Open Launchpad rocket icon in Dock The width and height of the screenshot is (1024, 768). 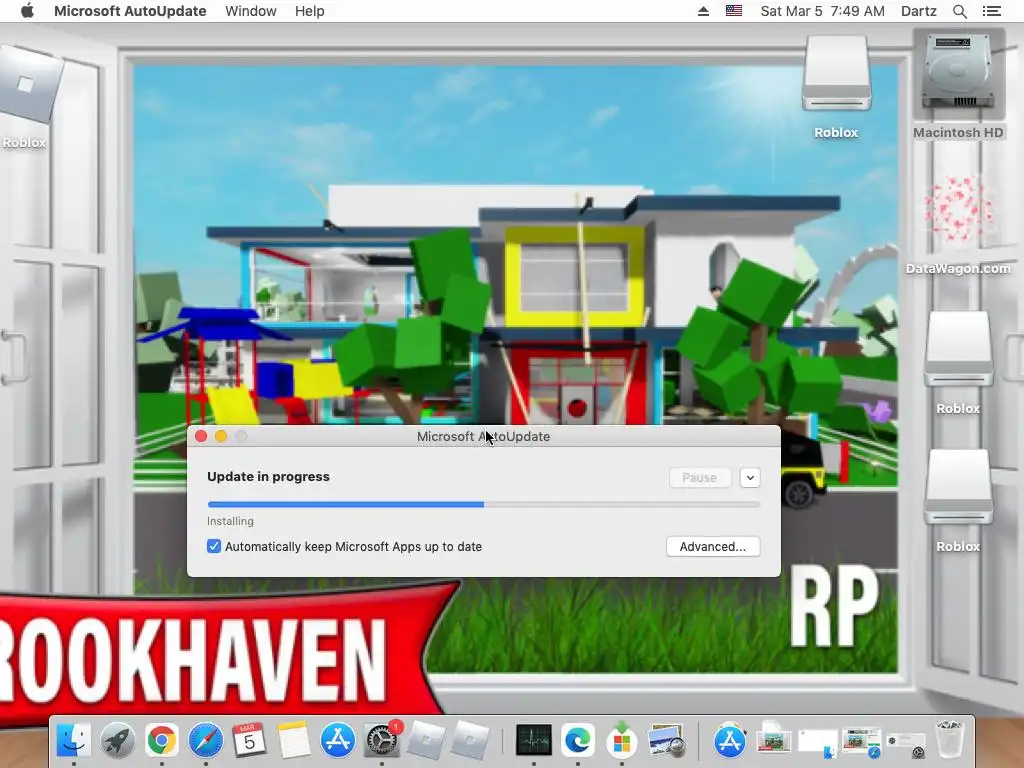(x=118, y=741)
